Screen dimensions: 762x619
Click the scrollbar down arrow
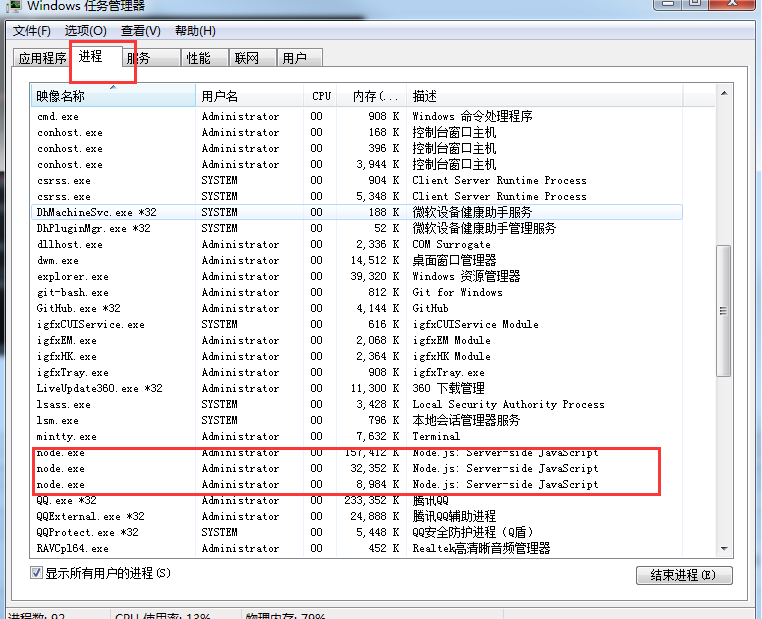pyautogui.click(x=724, y=549)
